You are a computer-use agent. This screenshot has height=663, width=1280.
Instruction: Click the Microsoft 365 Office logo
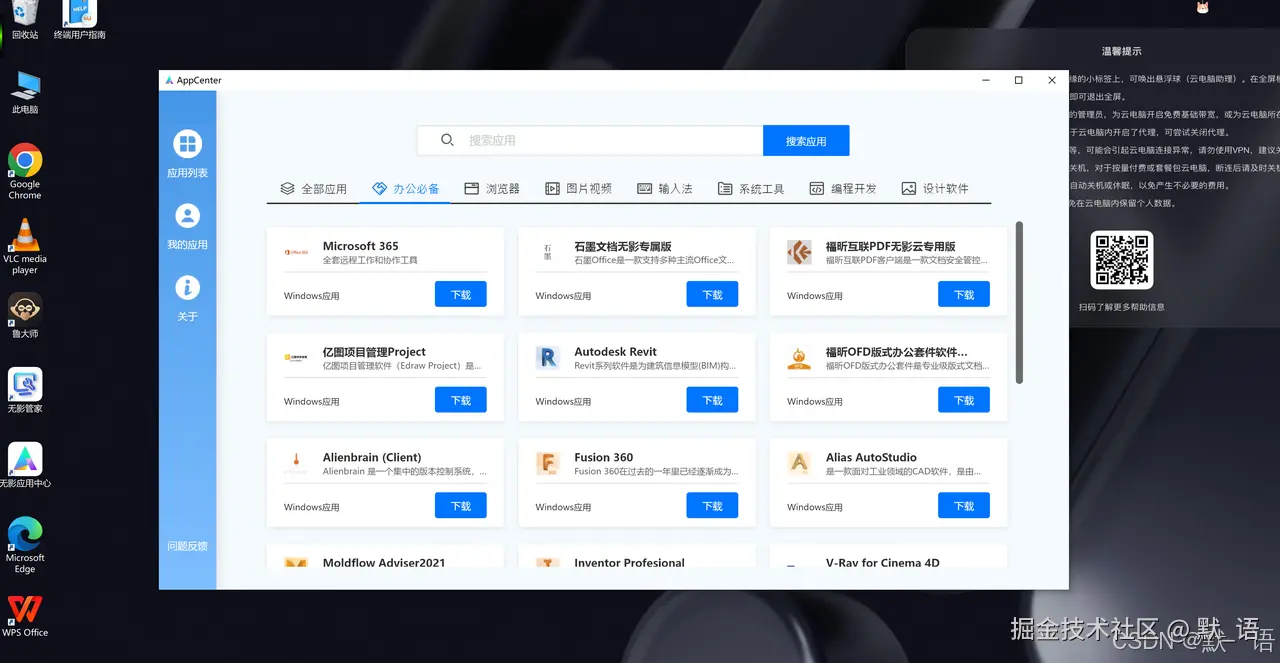(x=295, y=253)
